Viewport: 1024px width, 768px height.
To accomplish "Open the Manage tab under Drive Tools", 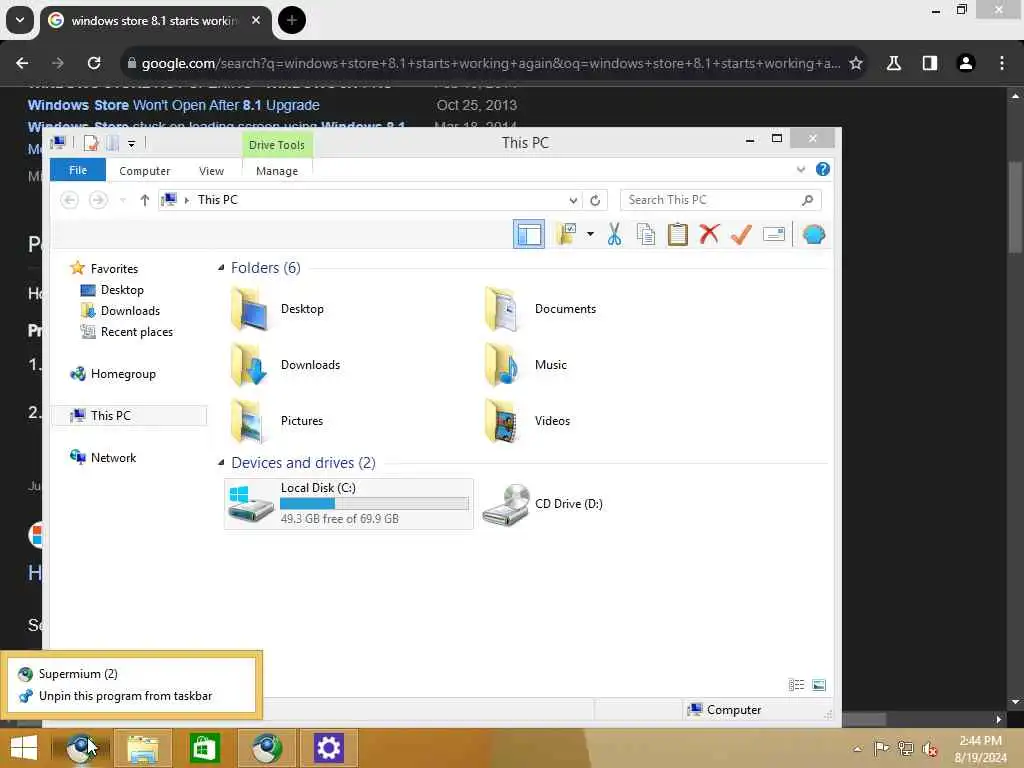I will pos(277,170).
